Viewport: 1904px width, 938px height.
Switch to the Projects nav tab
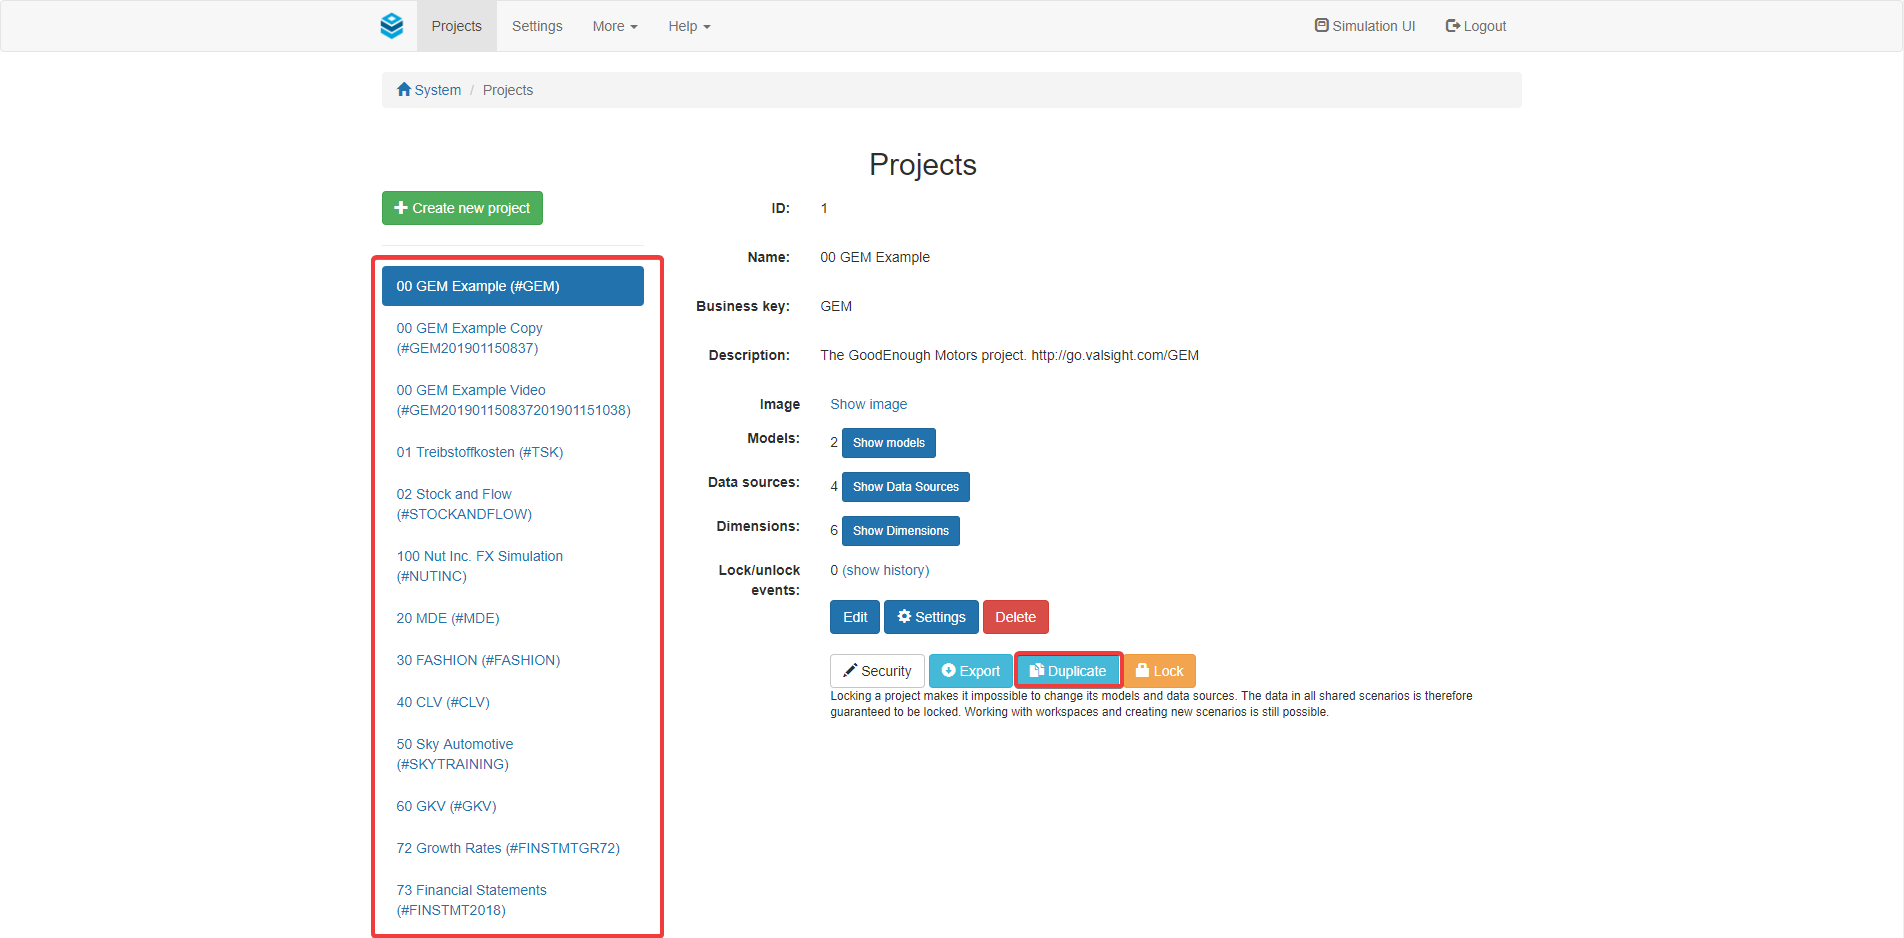pyautogui.click(x=456, y=26)
